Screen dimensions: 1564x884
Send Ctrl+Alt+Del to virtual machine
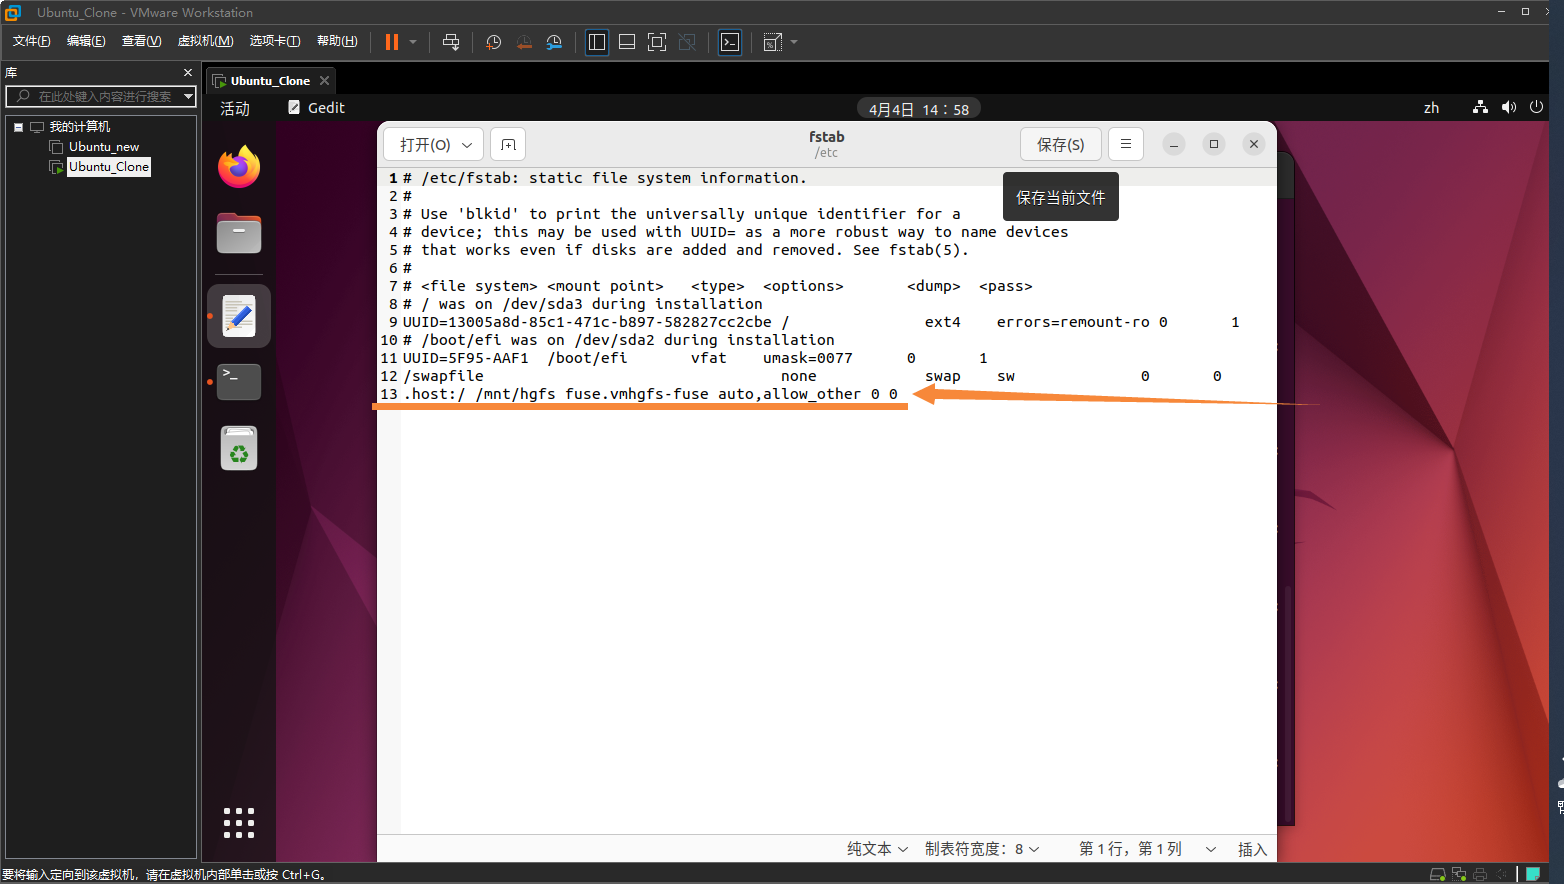(x=451, y=42)
